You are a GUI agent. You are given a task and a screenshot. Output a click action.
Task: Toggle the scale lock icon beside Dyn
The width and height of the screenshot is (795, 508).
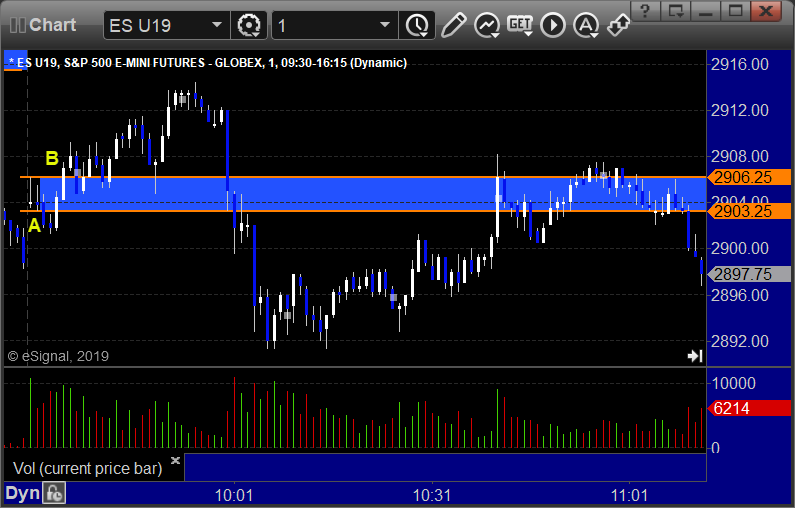(x=54, y=493)
